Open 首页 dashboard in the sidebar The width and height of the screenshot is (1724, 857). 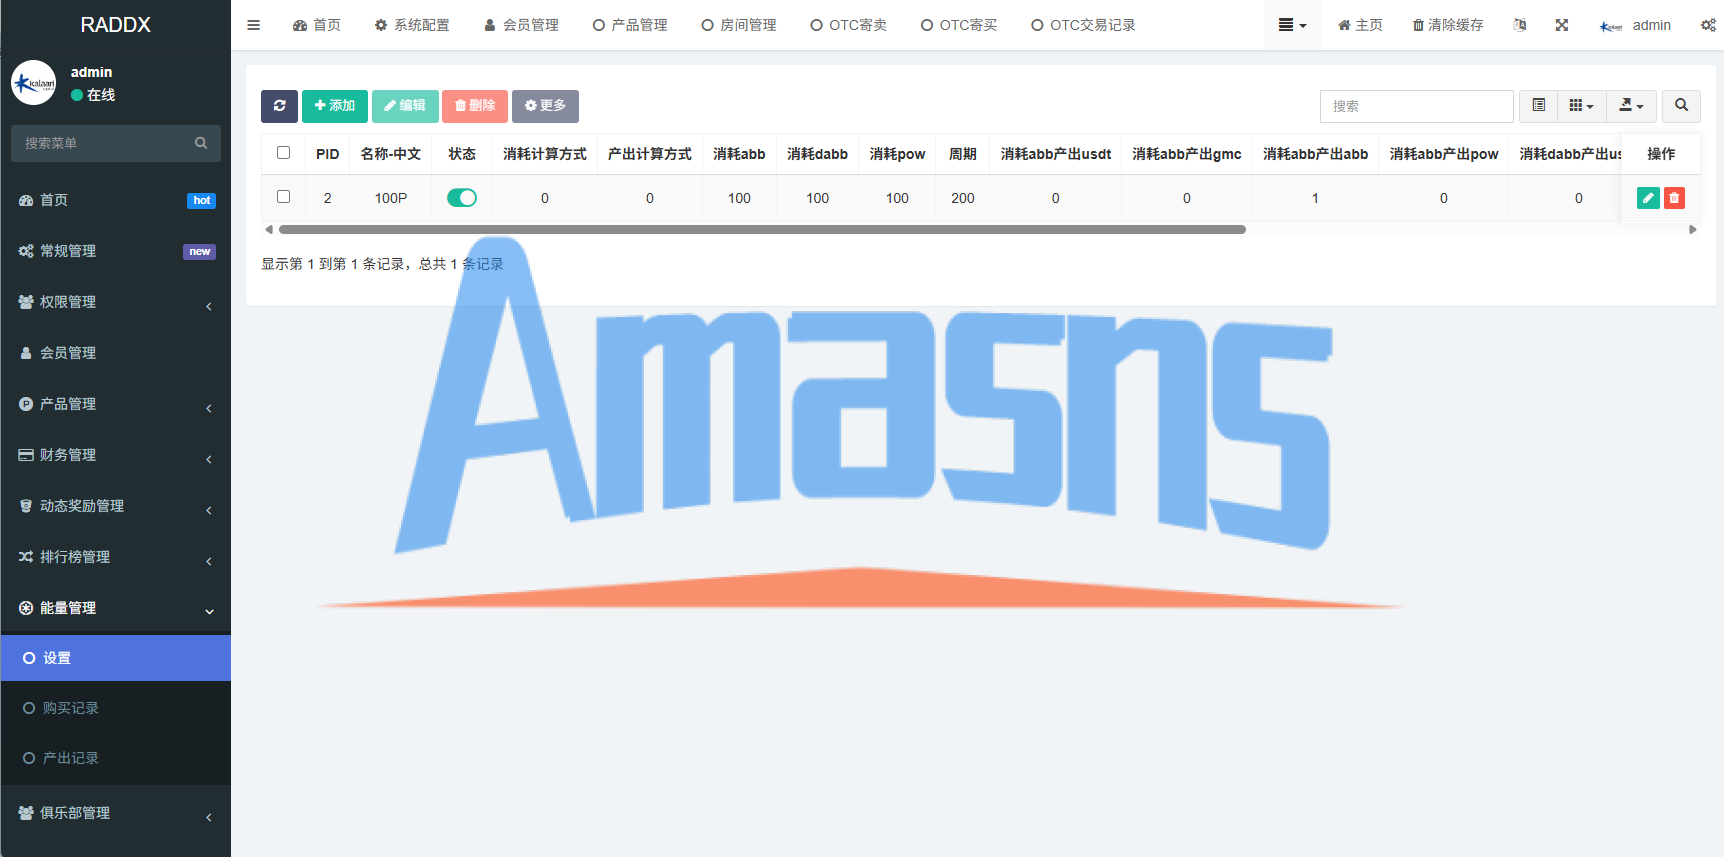pos(116,200)
